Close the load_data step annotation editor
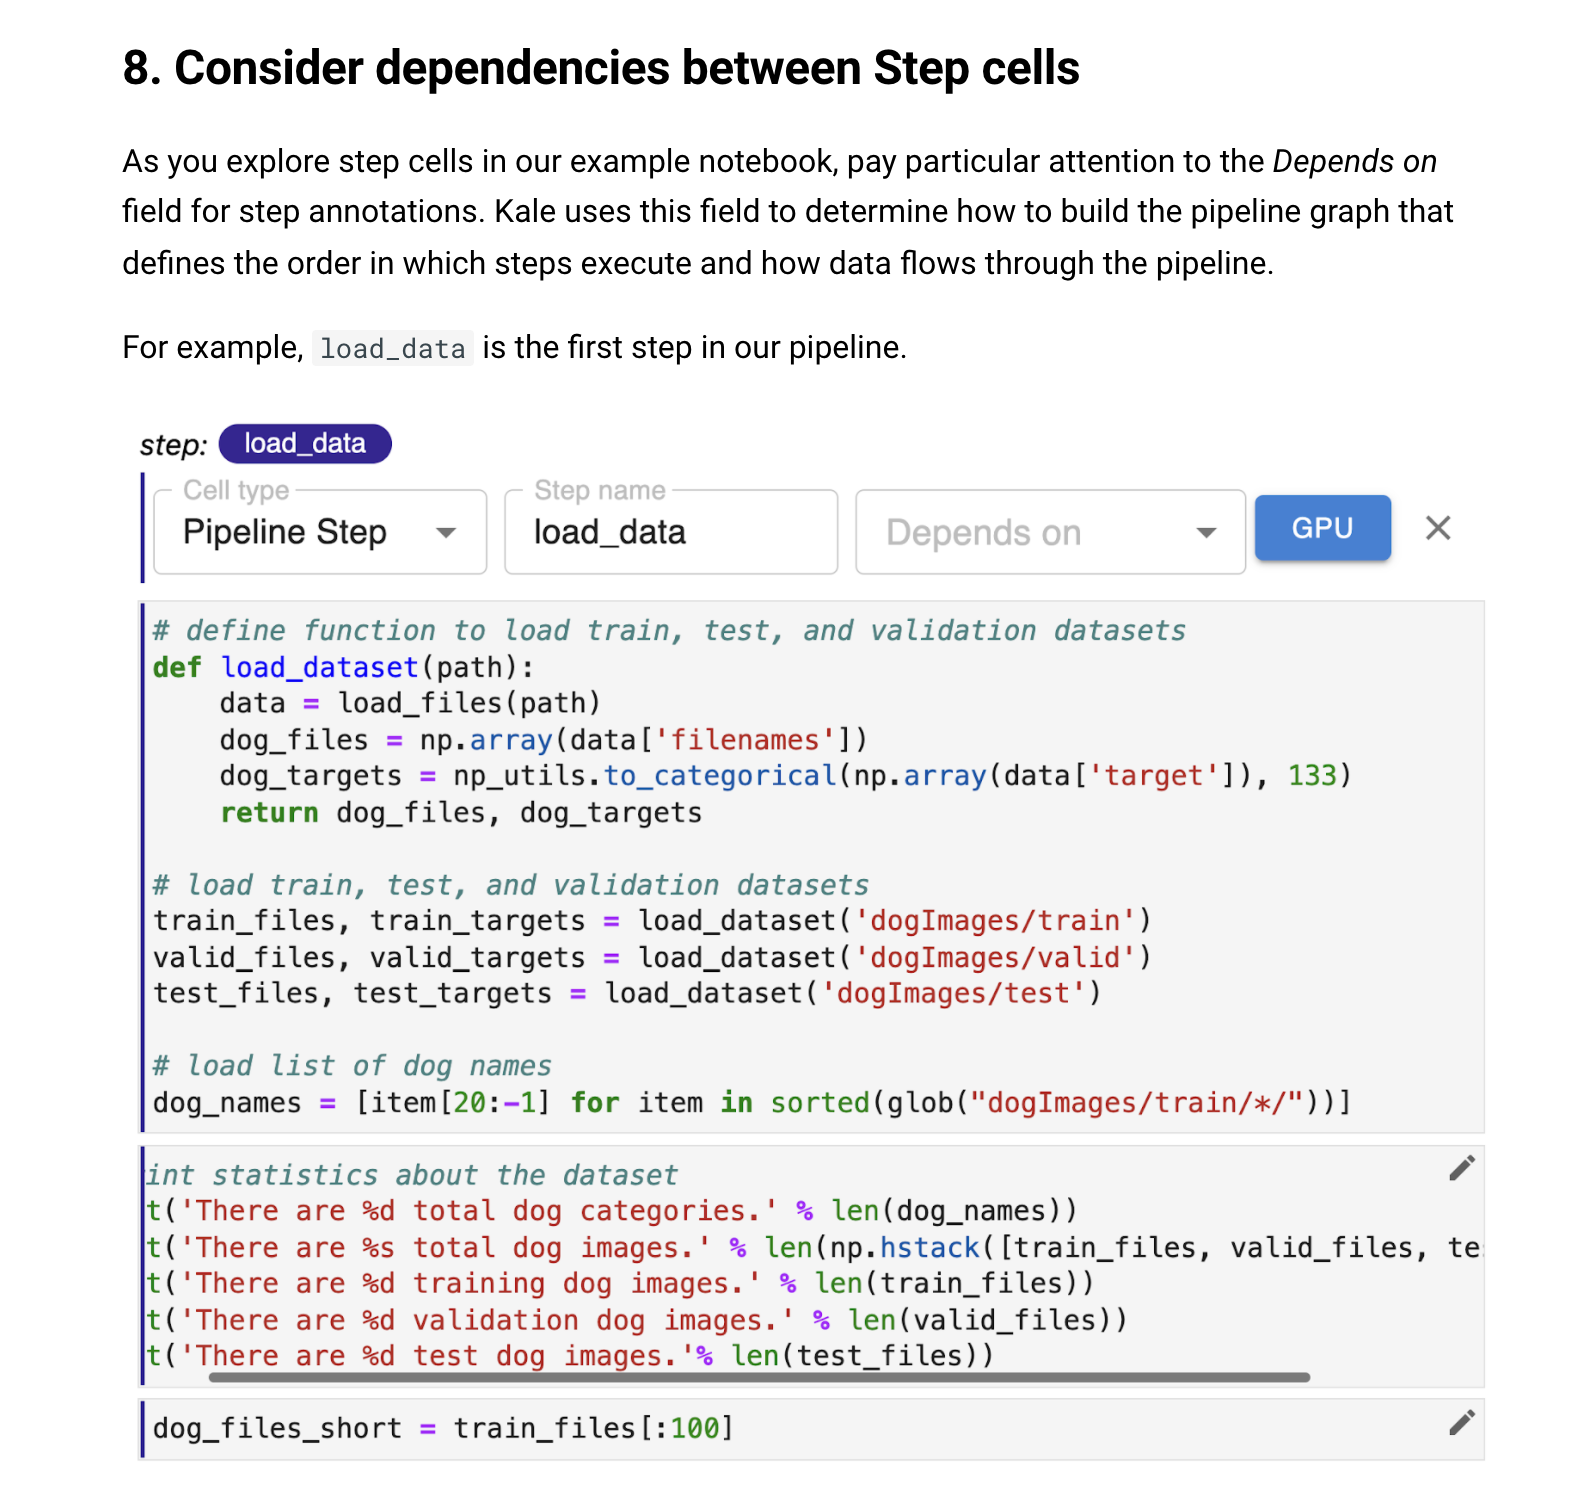Viewport: 1572px width, 1502px height. point(1437,528)
